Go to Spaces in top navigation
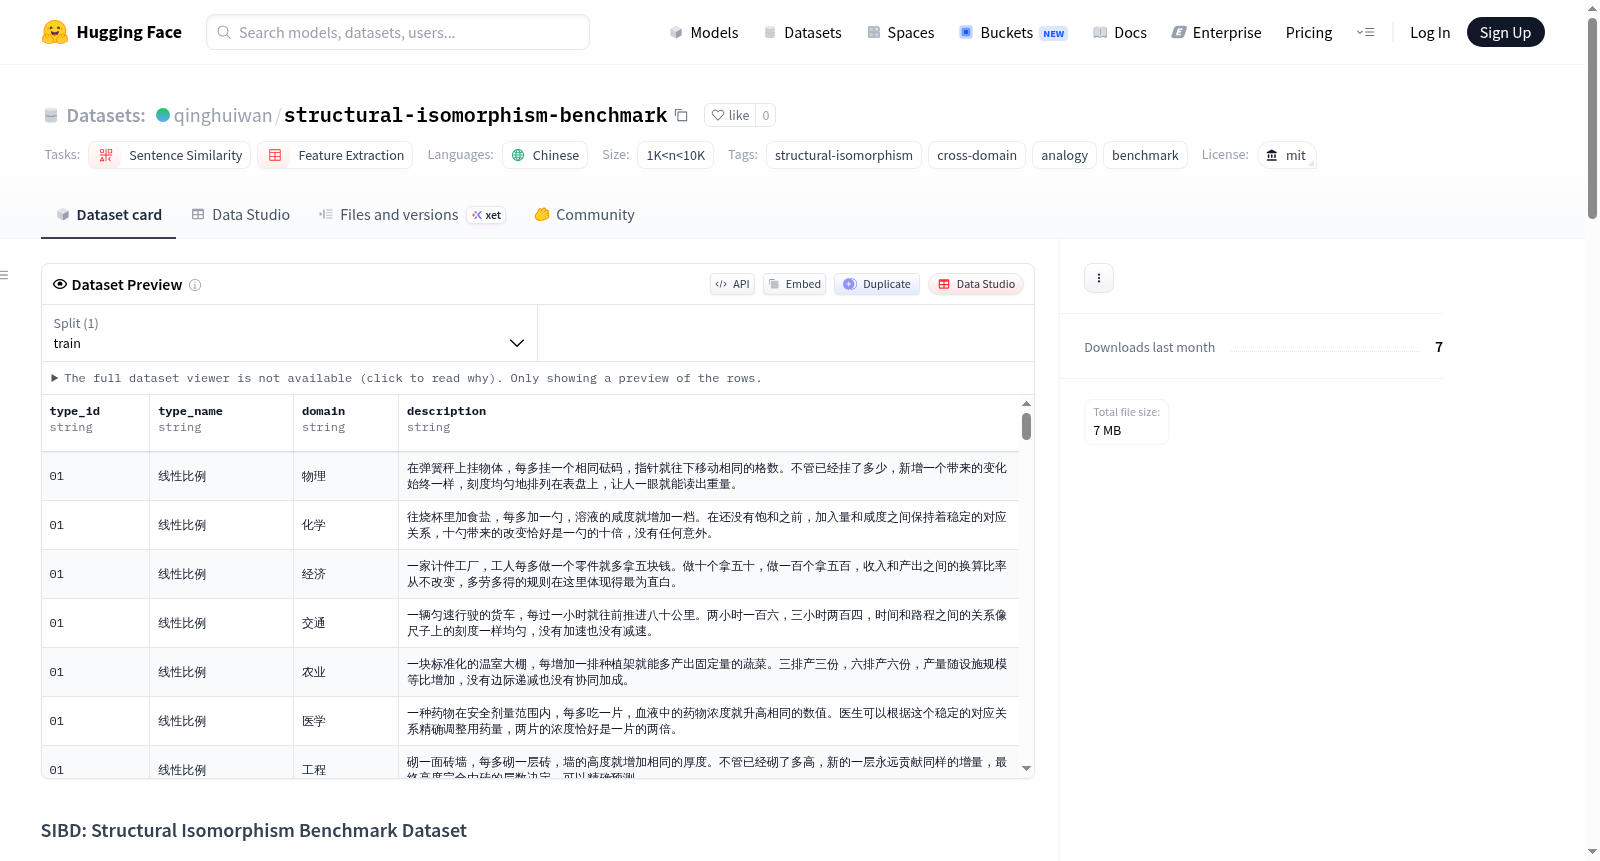 900,33
